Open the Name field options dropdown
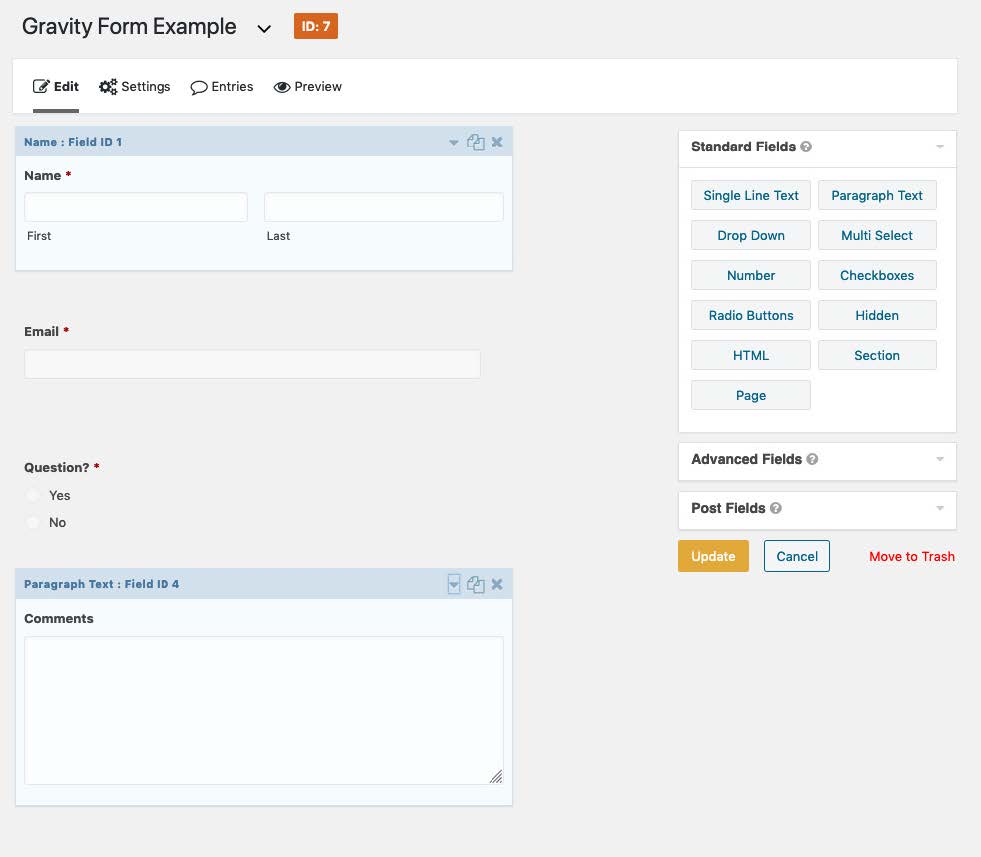981x857 pixels. point(455,142)
